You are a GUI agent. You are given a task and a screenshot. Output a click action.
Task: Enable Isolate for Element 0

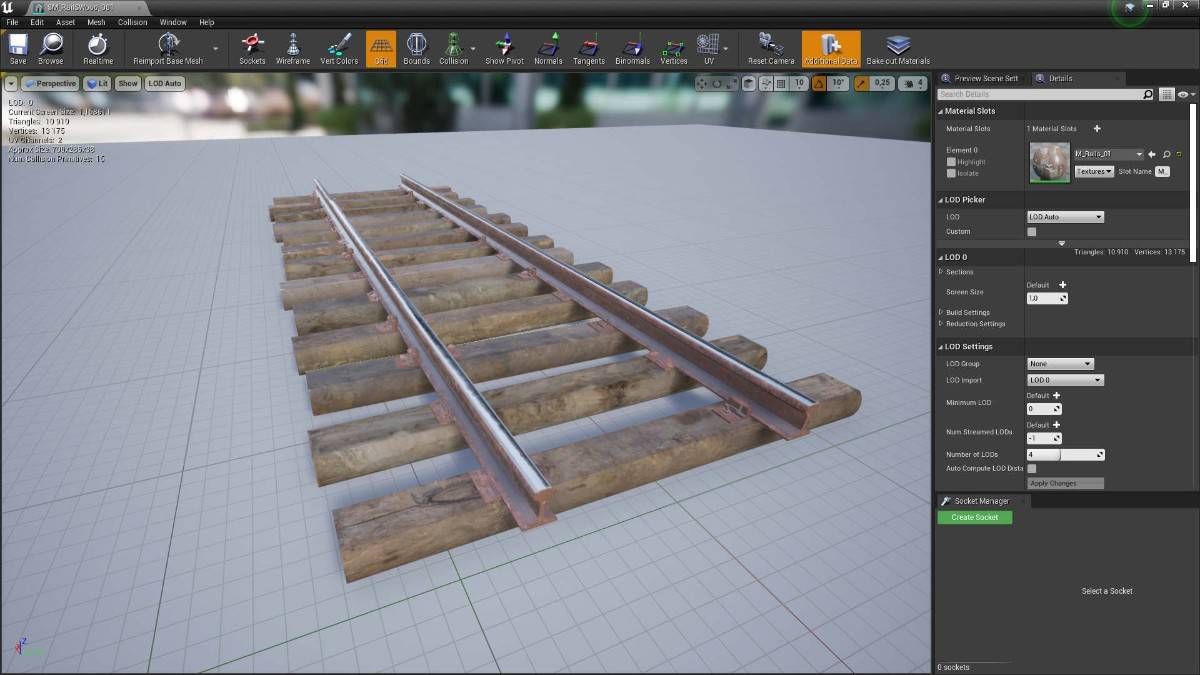[x=951, y=174]
